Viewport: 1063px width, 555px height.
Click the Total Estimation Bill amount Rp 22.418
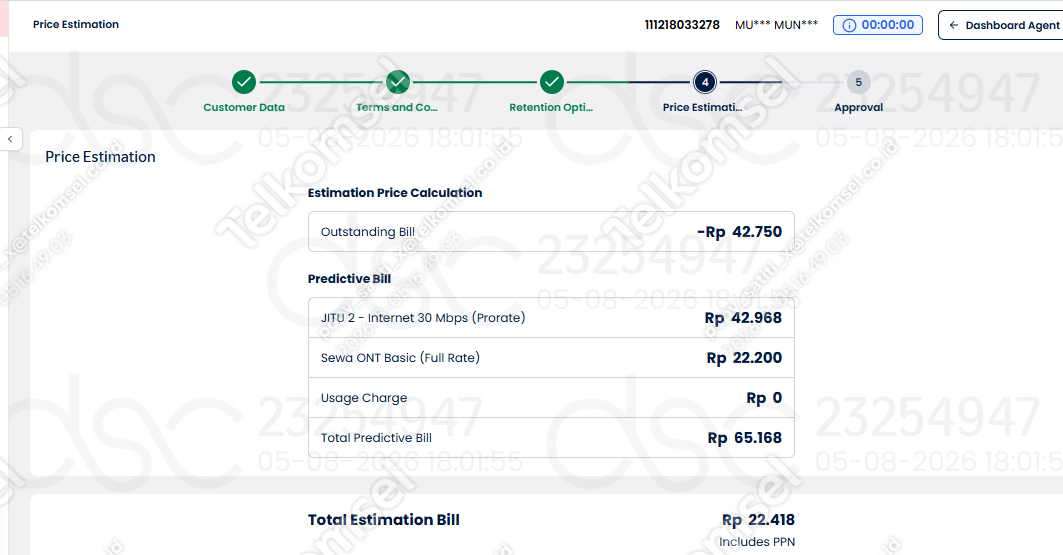coord(758,520)
